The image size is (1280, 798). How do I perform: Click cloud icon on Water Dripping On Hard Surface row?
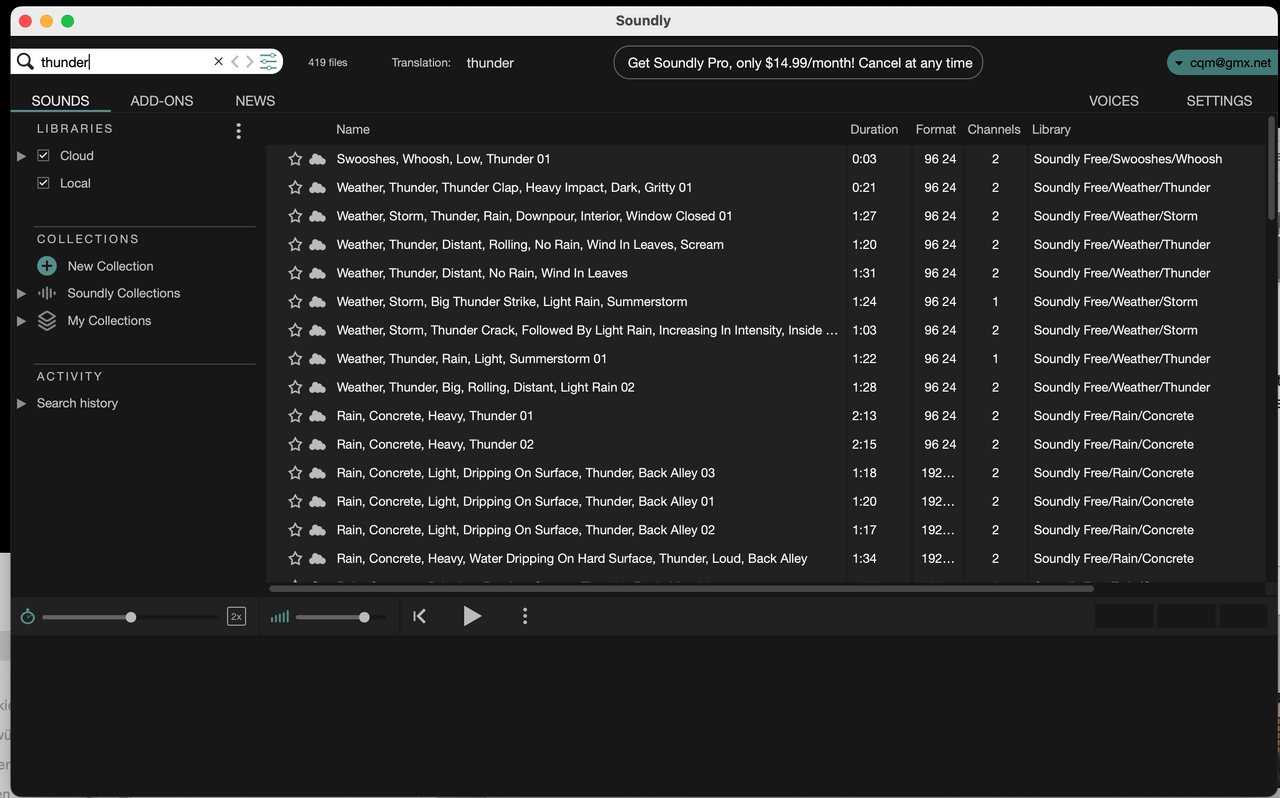coord(318,559)
